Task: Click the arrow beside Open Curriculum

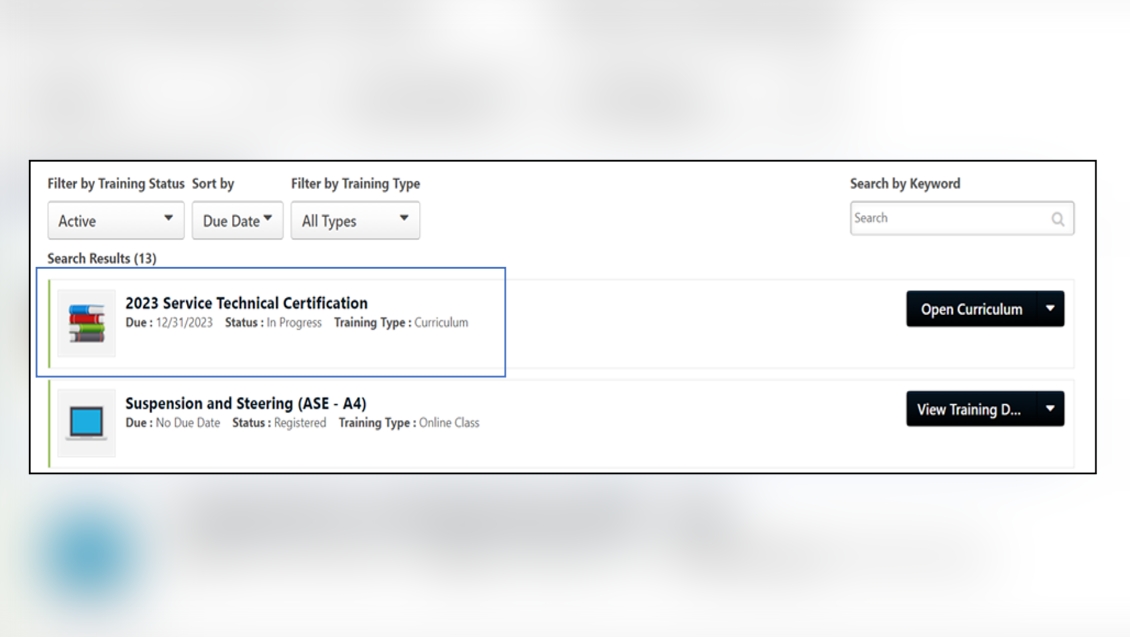Action: click(x=1050, y=309)
